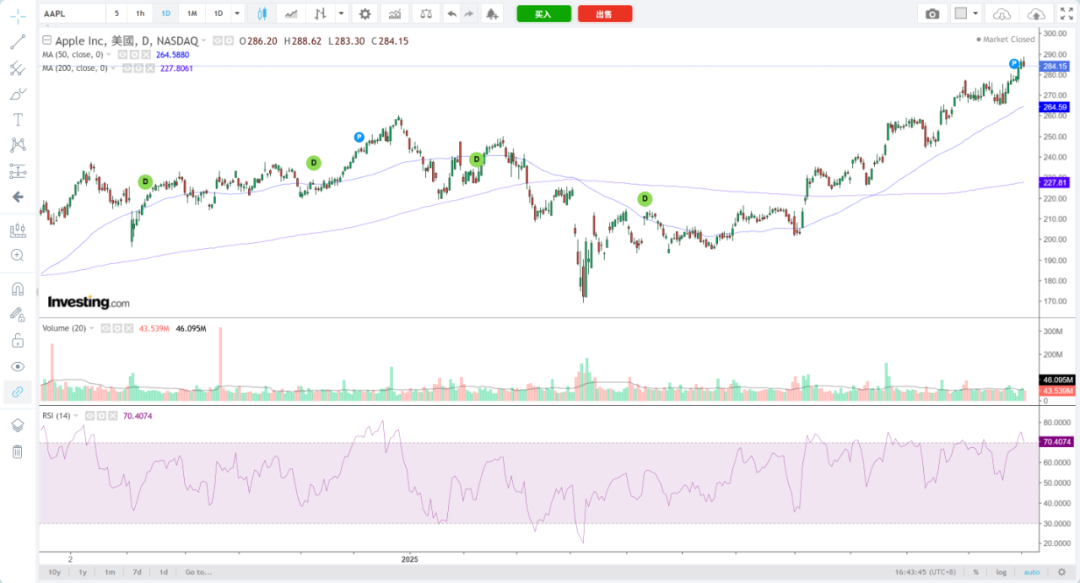Select the highlighted 1D interval
The width and height of the screenshot is (1080, 583).
(166, 14)
